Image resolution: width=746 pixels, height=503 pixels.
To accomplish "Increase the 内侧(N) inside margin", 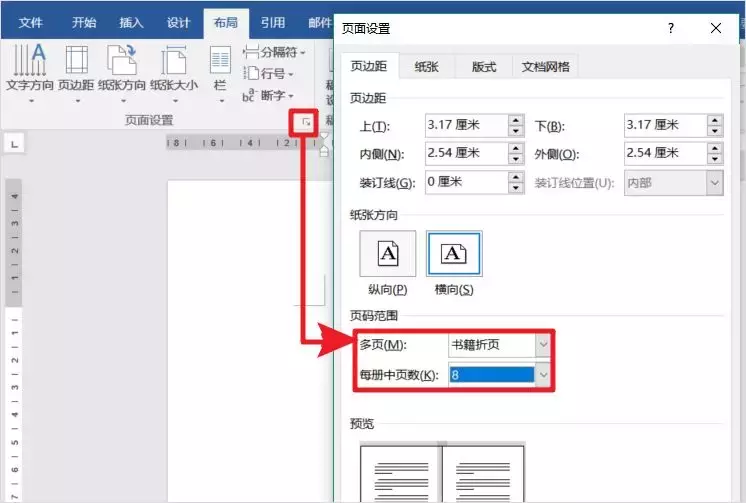I will (516, 148).
